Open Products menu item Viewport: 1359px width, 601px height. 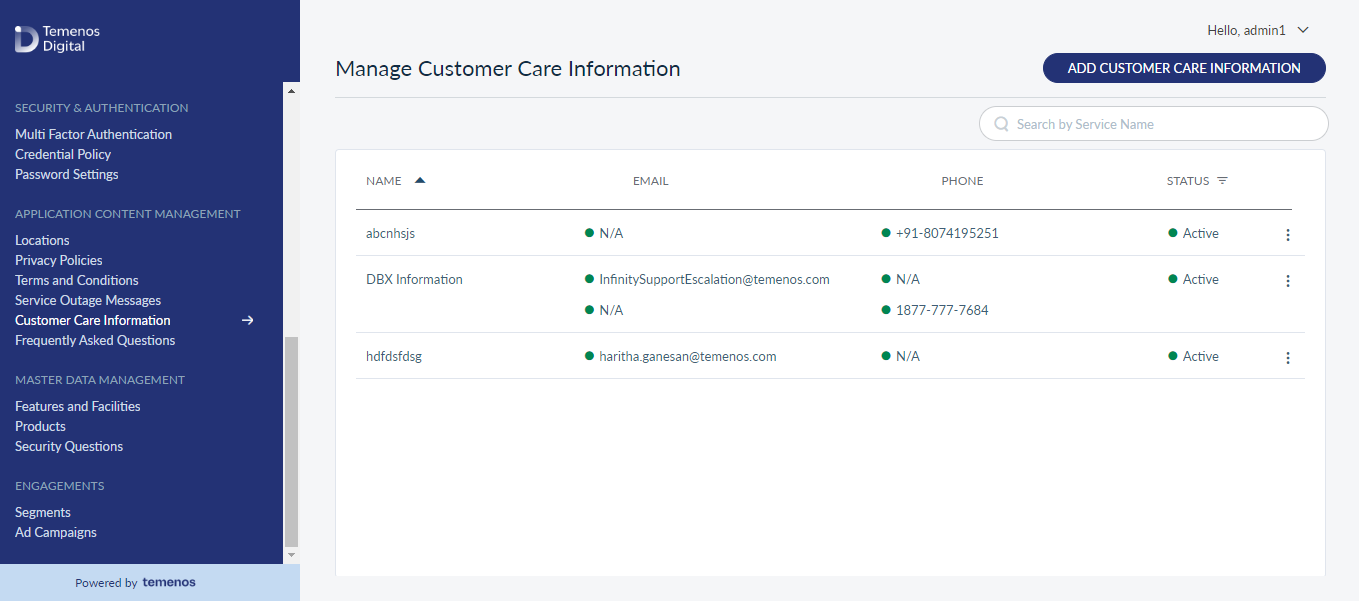(40, 426)
